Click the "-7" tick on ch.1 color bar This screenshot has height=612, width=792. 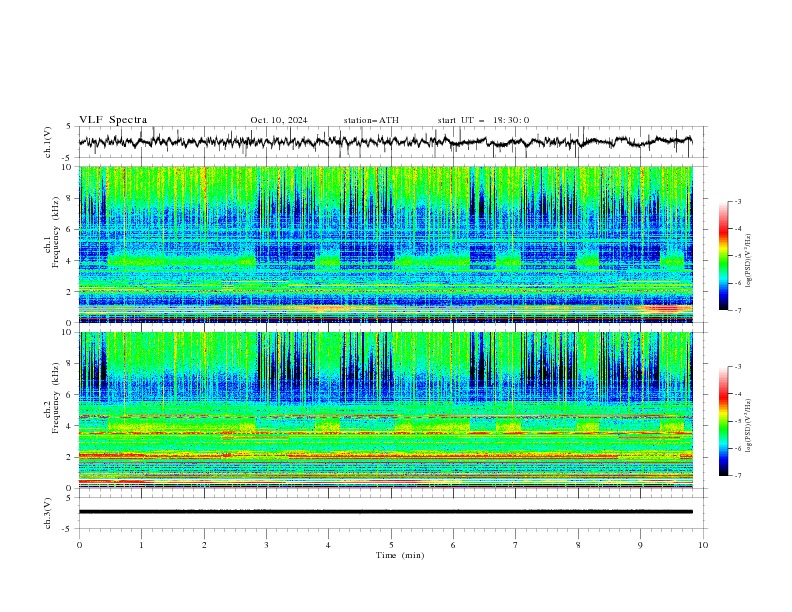coord(738,310)
